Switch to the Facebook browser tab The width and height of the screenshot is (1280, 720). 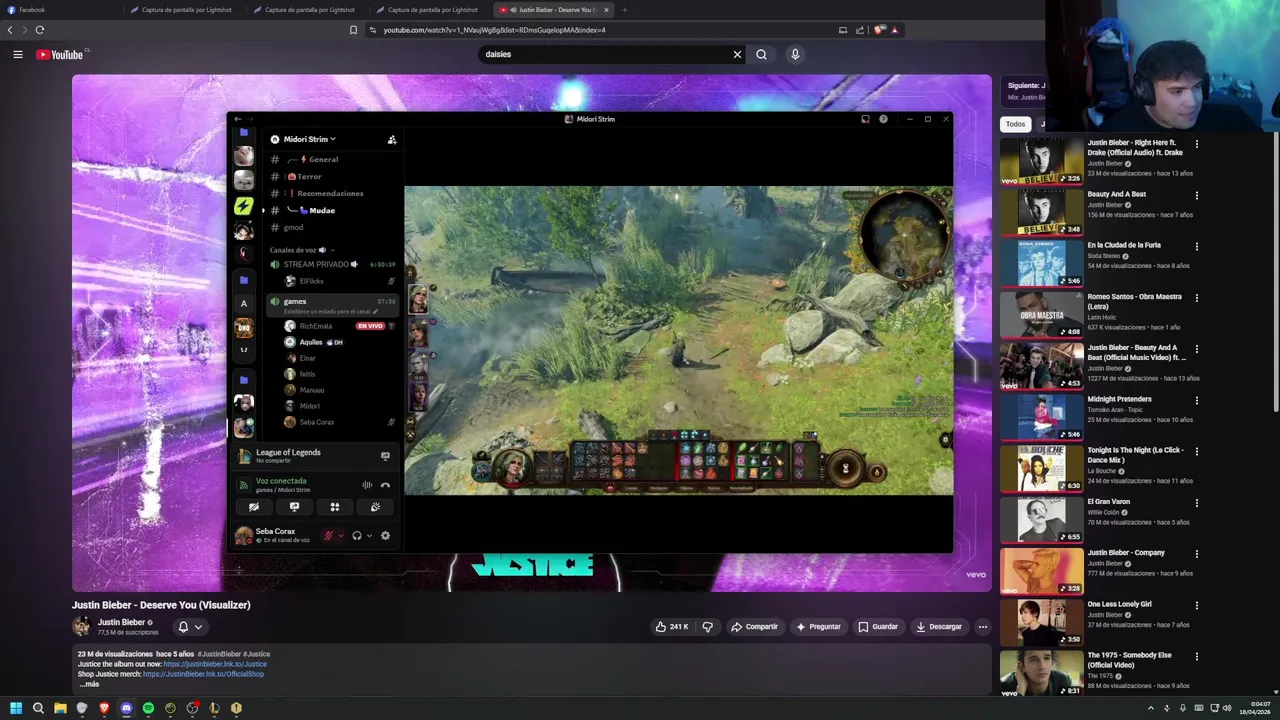tap(60, 10)
